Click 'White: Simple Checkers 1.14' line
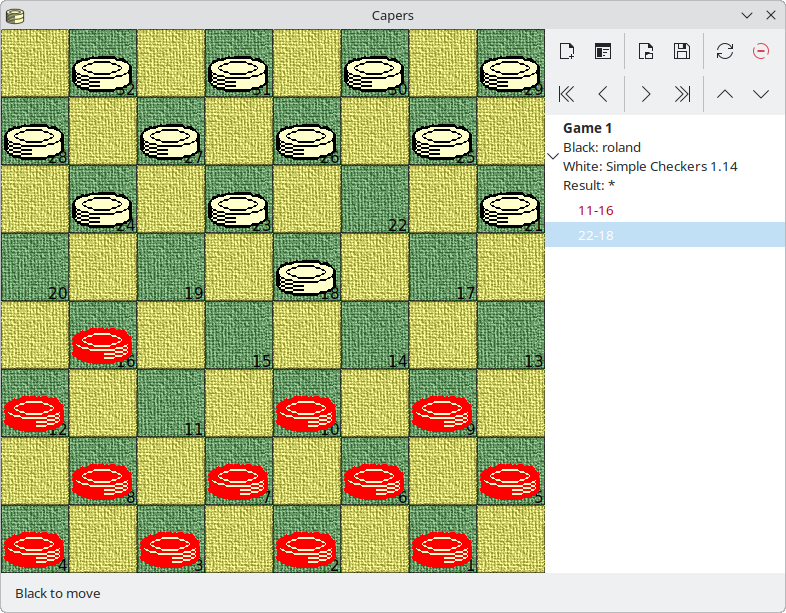Image resolution: width=786 pixels, height=613 pixels. [650, 166]
